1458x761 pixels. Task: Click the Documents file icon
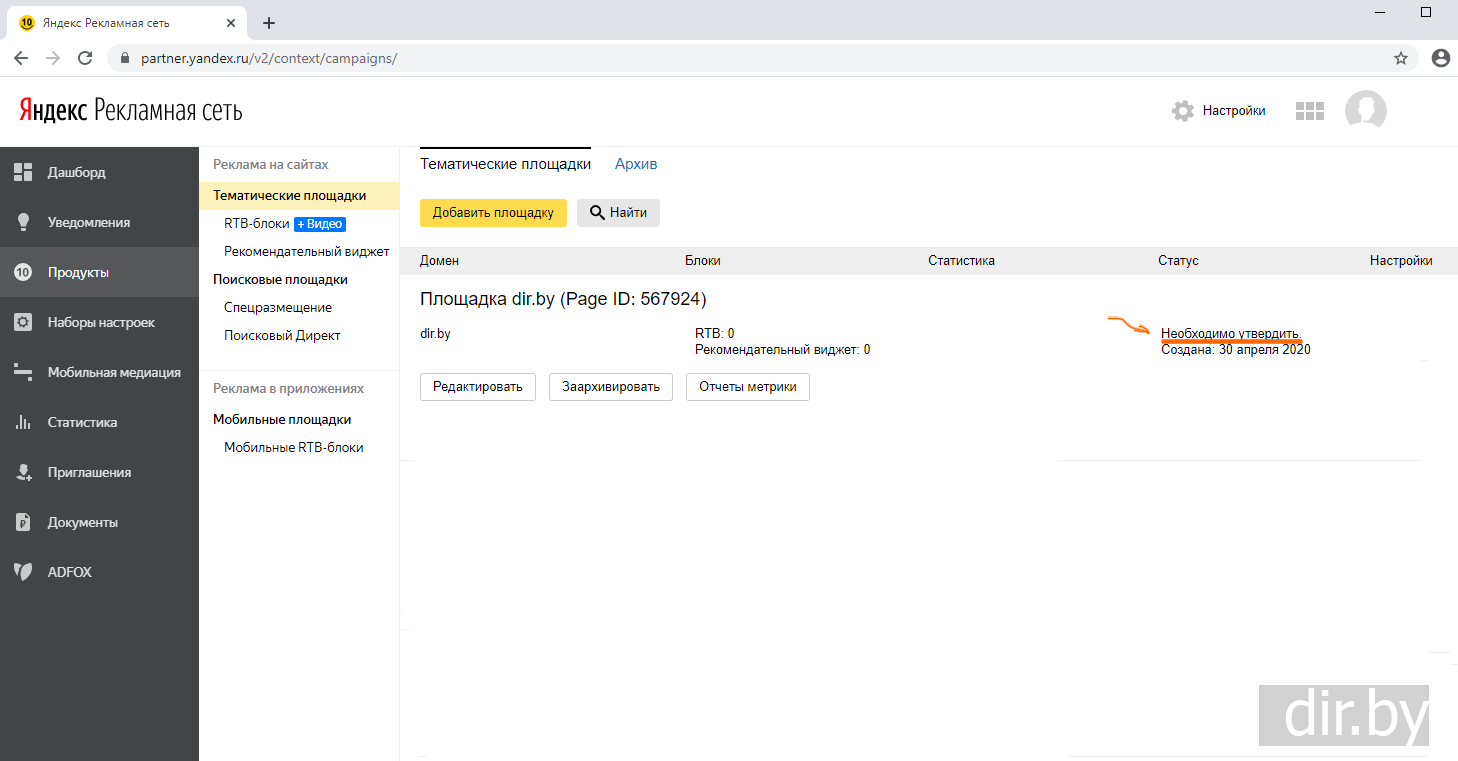pyautogui.click(x=23, y=522)
